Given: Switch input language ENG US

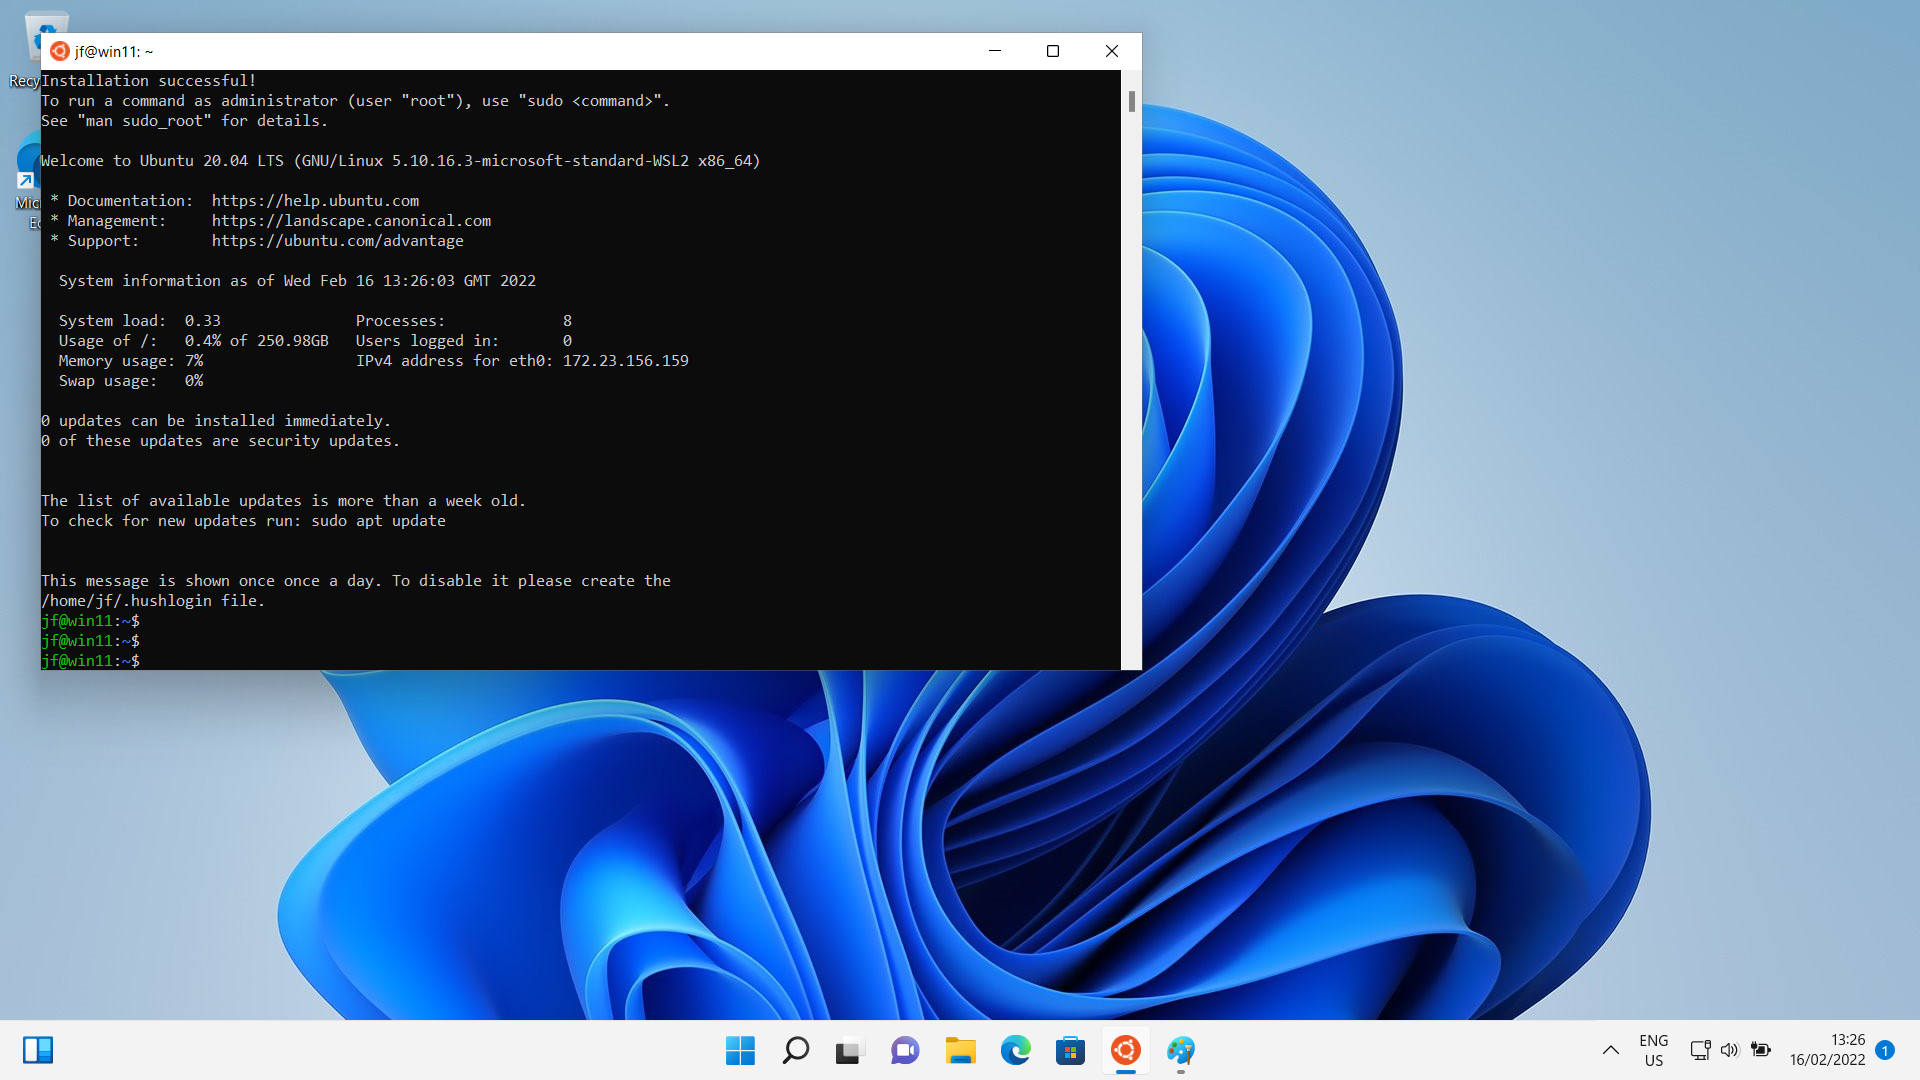Looking at the screenshot, I should click(1654, 1050).
